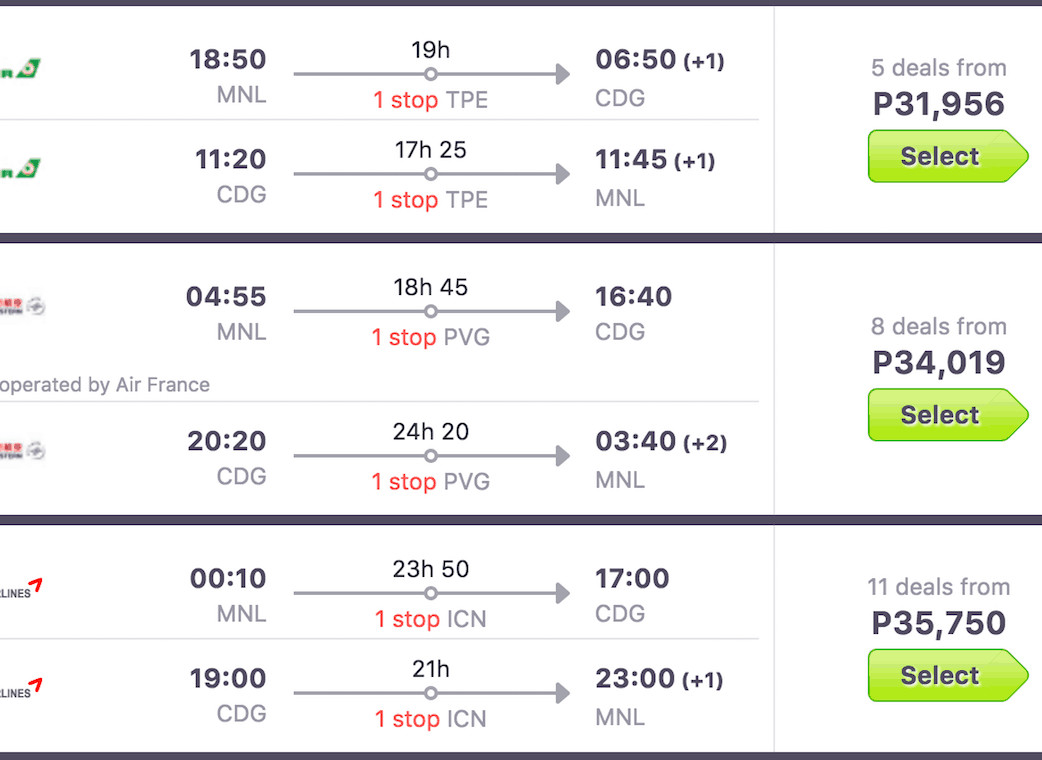Click the Asiana Airlines logo on the 19:00 flight
The height and width of the screenshot is (760, 1042).
pos(22,688)
